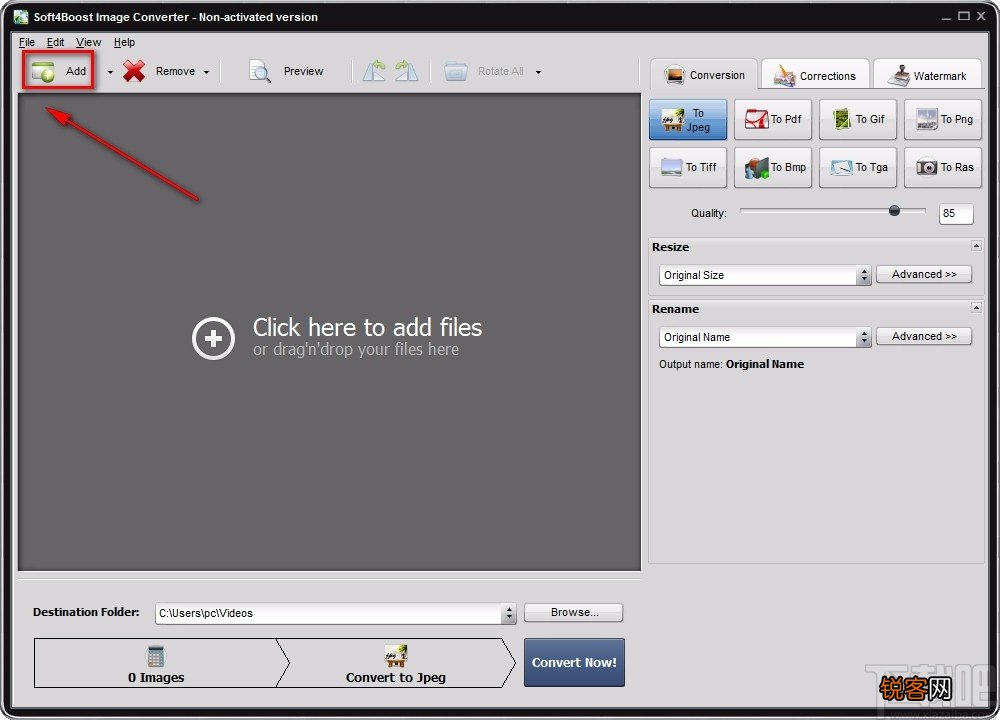Click the Preview magnifier button
Screen dimensions: 1000x720
tap(286, 71)
